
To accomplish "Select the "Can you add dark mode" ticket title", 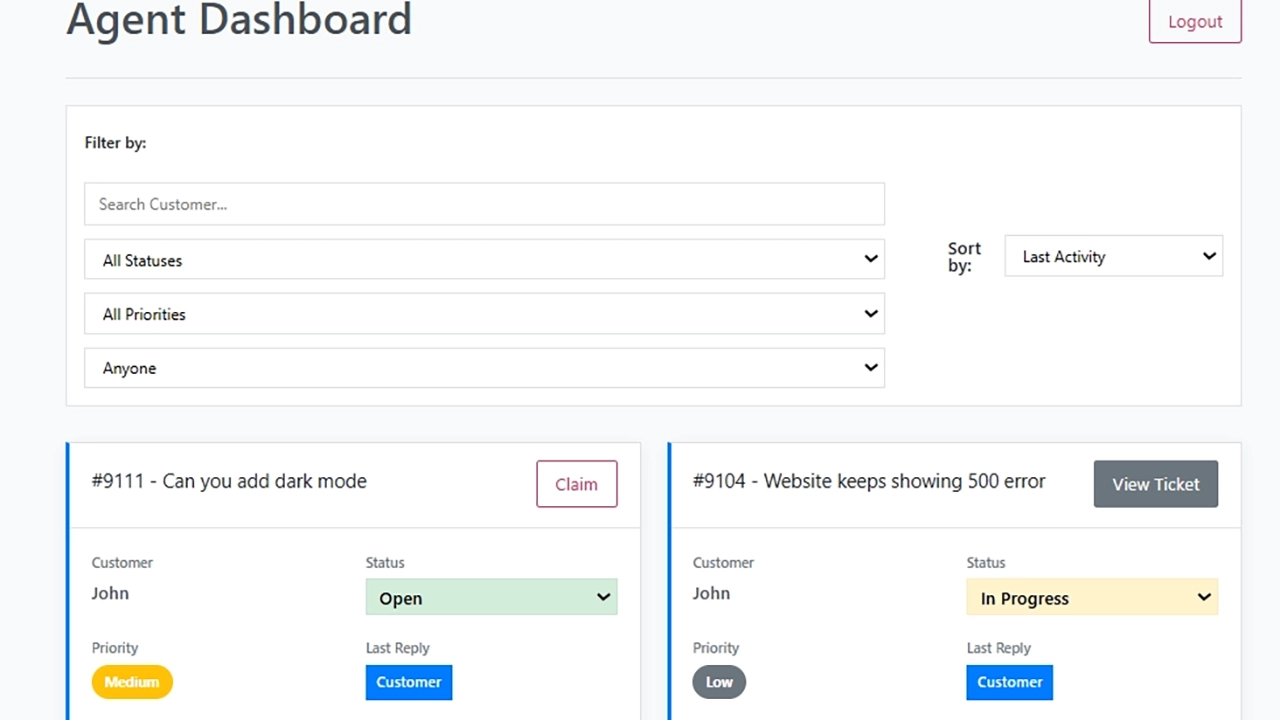I will click(x=229, y=481).
